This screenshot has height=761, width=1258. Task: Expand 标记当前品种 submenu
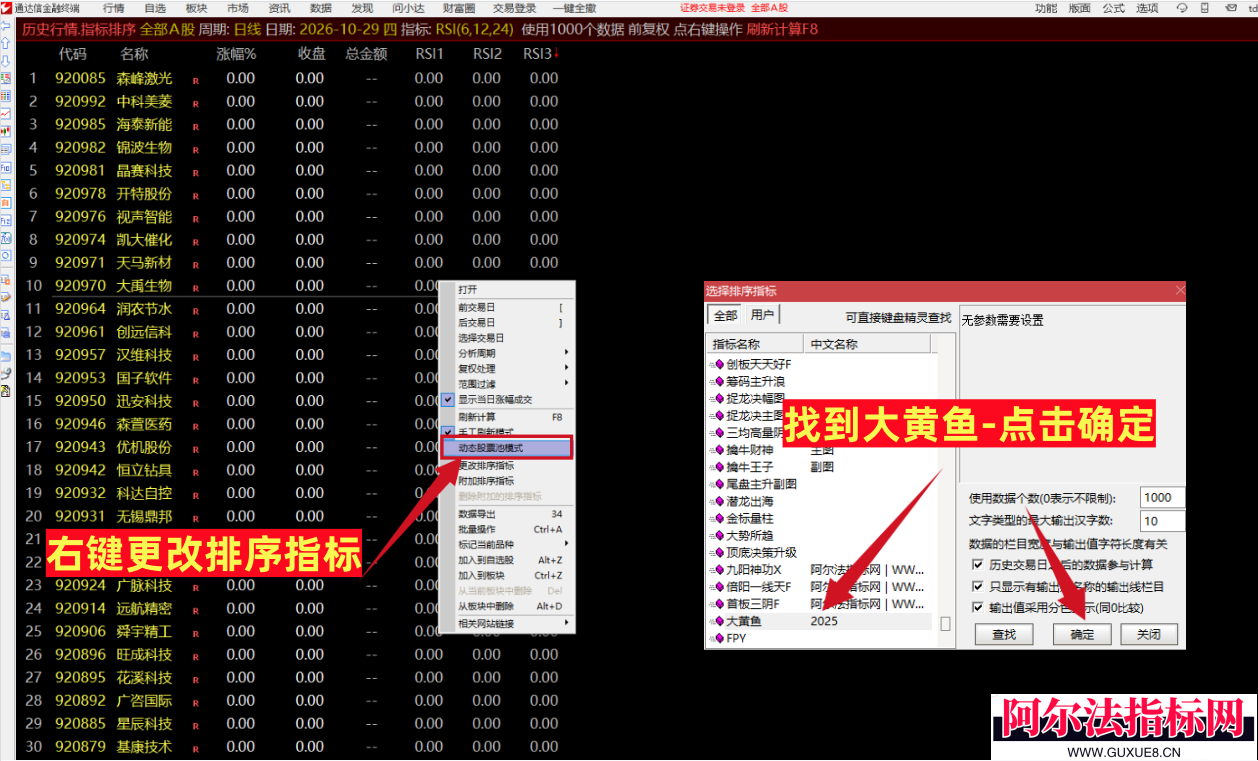(508, 544)
